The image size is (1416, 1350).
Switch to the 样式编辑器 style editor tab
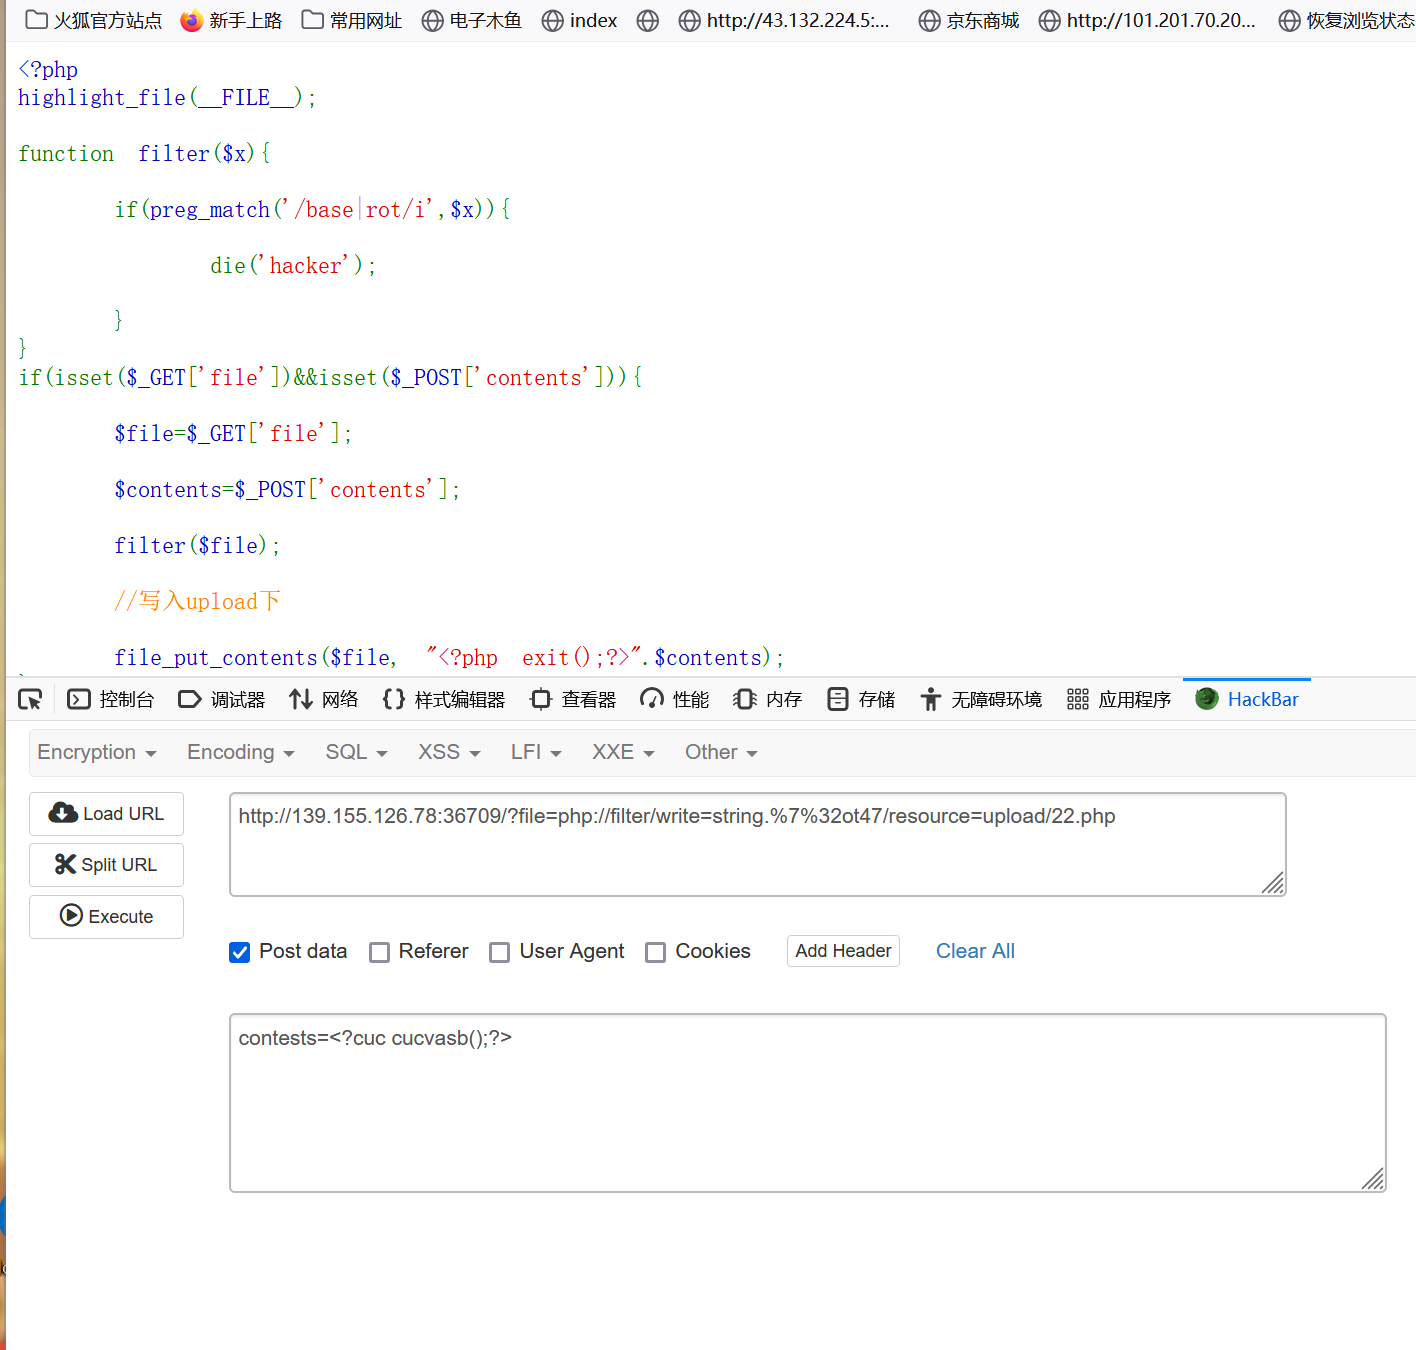pyautogui.click(x=443, y=699)
